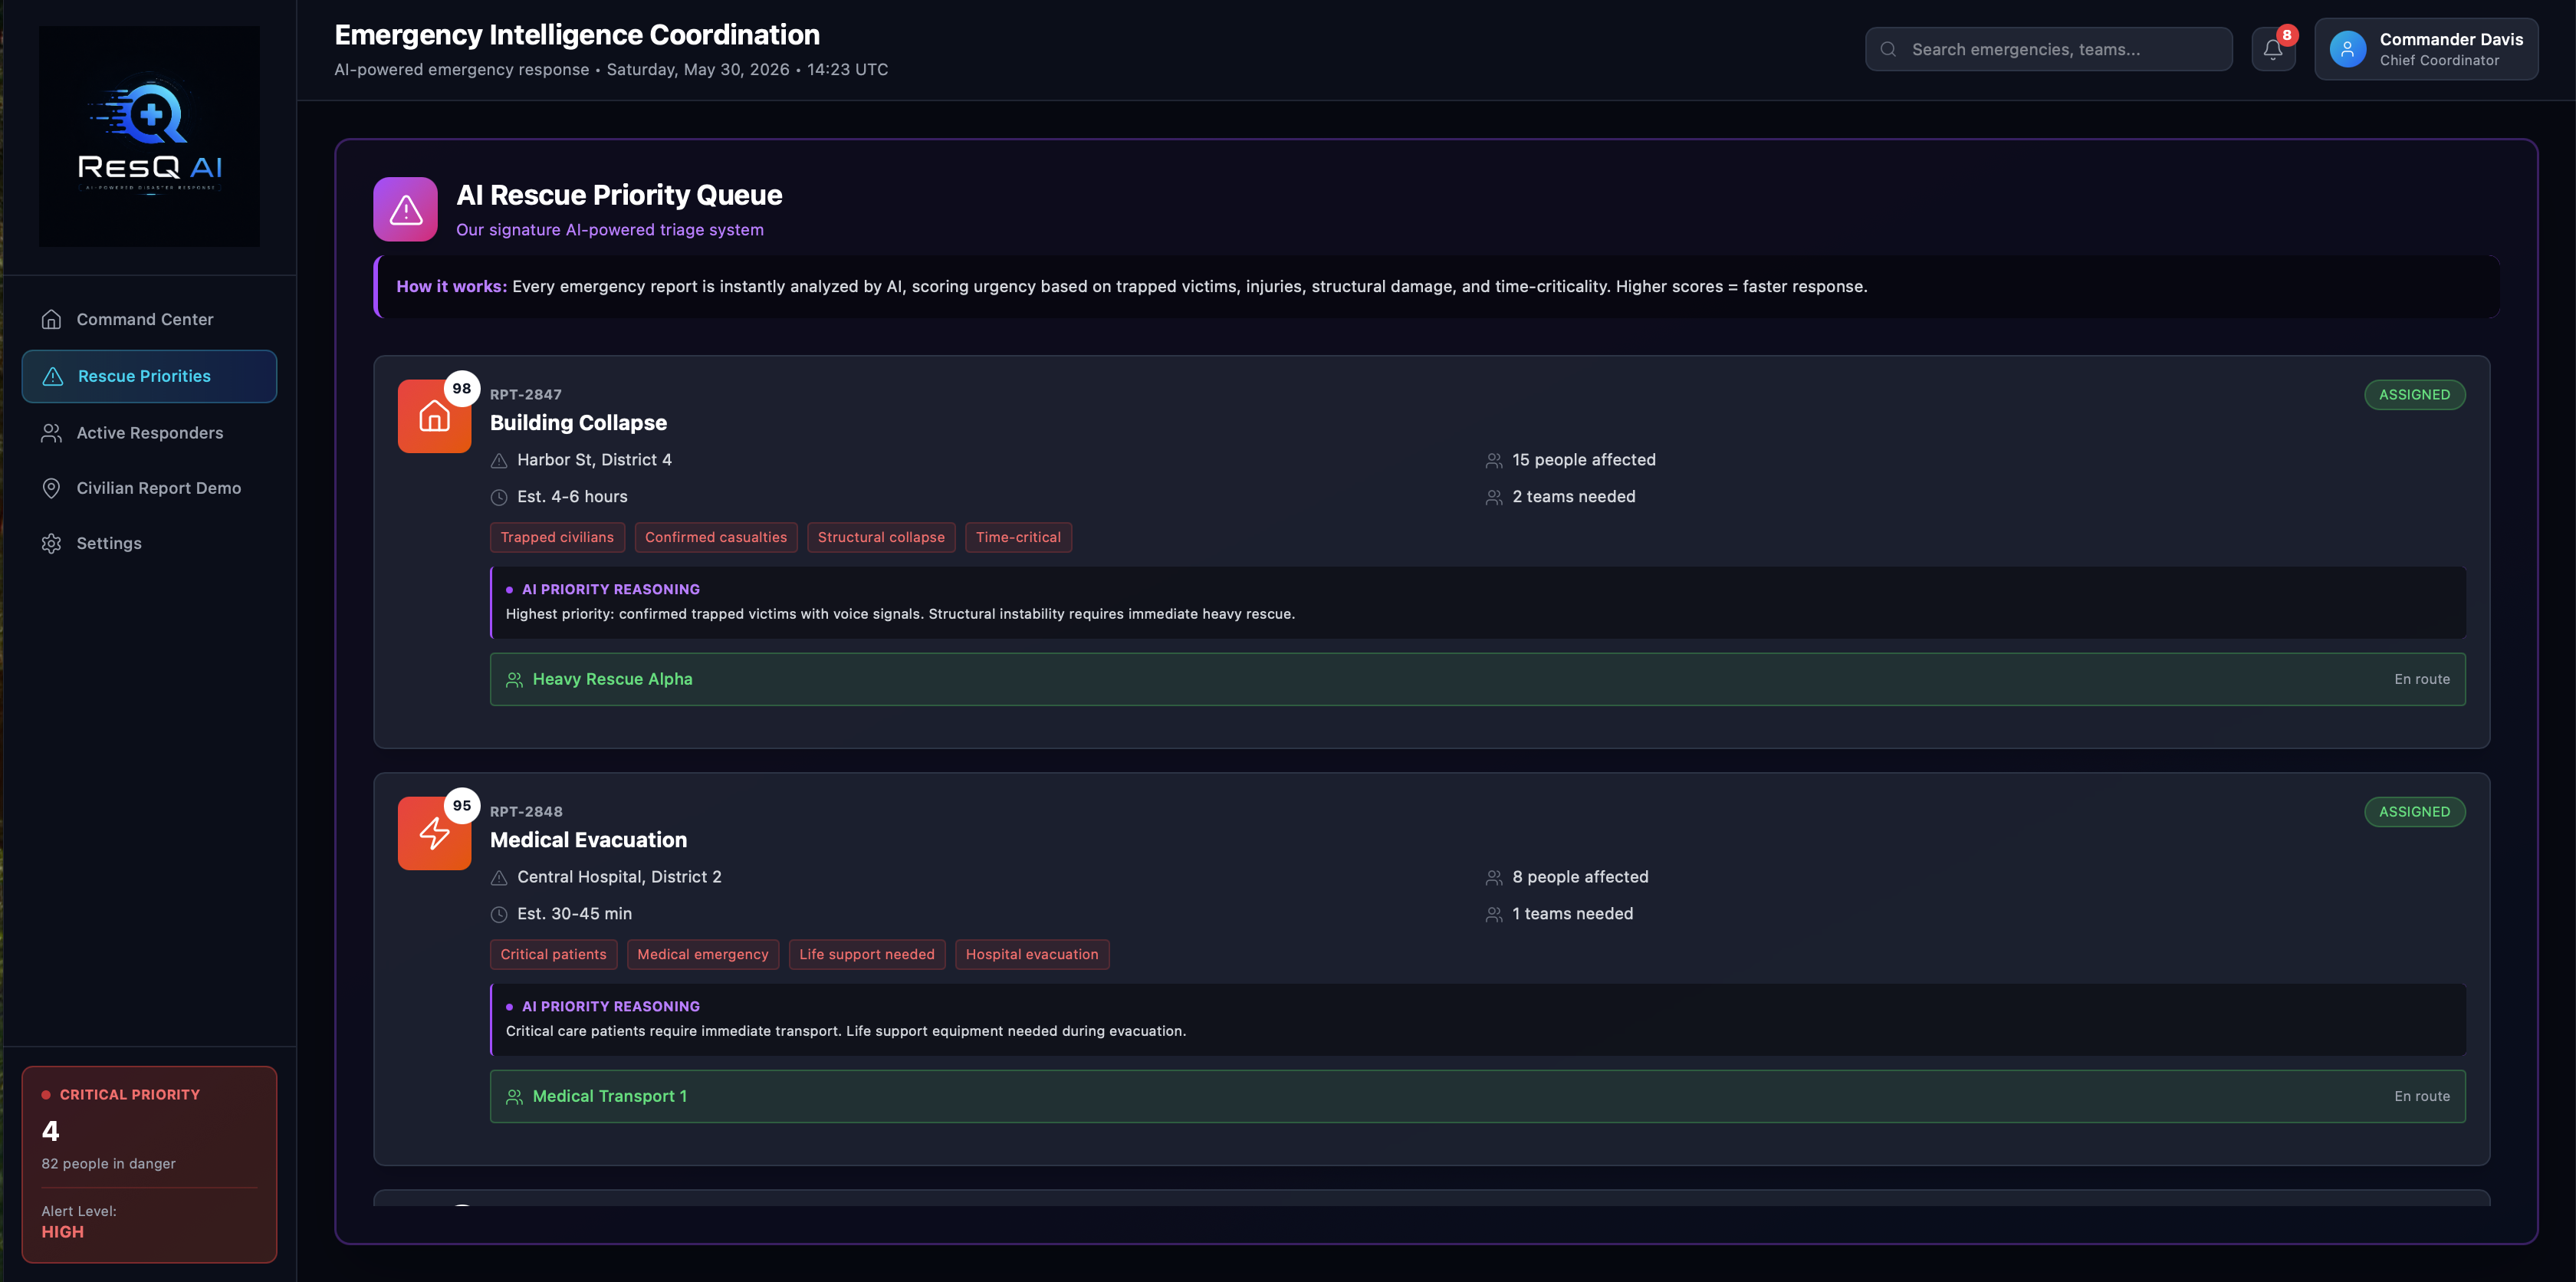Viewport: 2576px width, 1282px height.
Task: Click the purple AI Rescue Priority Queue icon
Action: tap(405, 209)
